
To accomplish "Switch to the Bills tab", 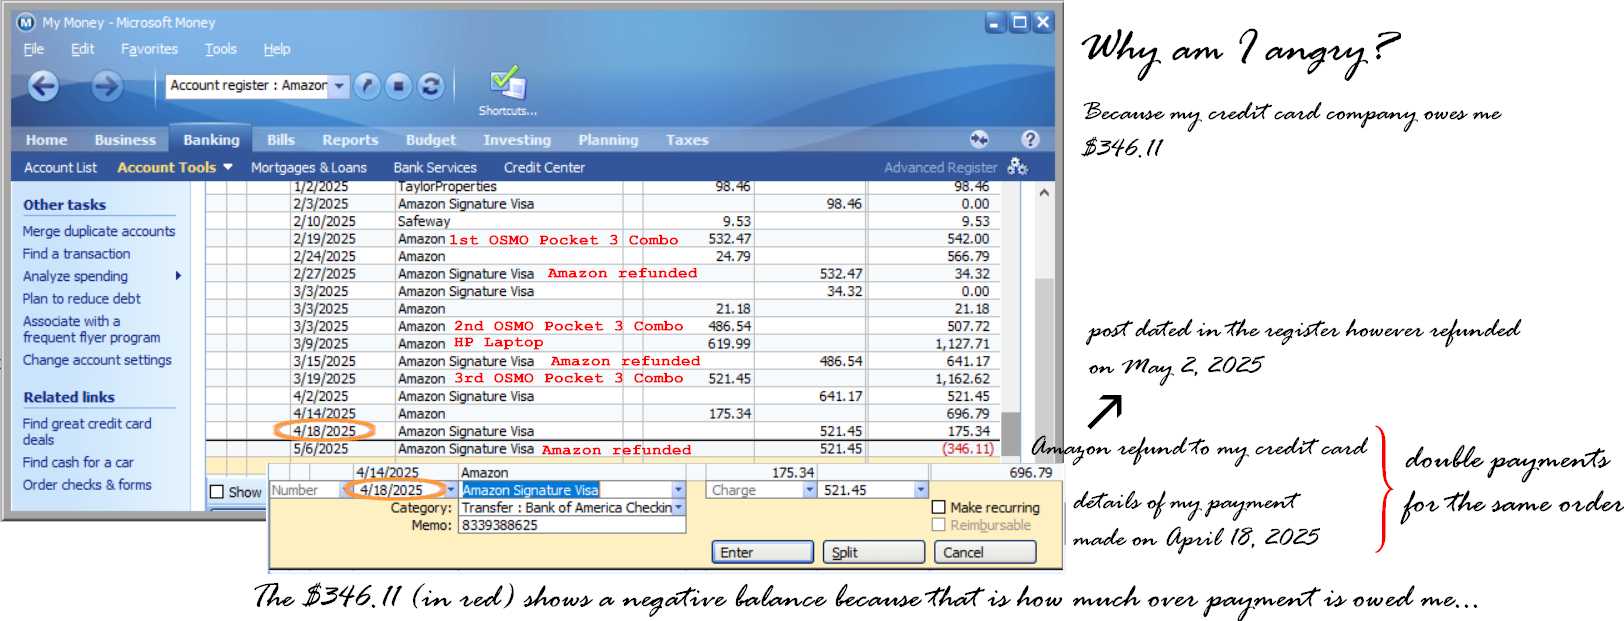I will coord(281,140).
